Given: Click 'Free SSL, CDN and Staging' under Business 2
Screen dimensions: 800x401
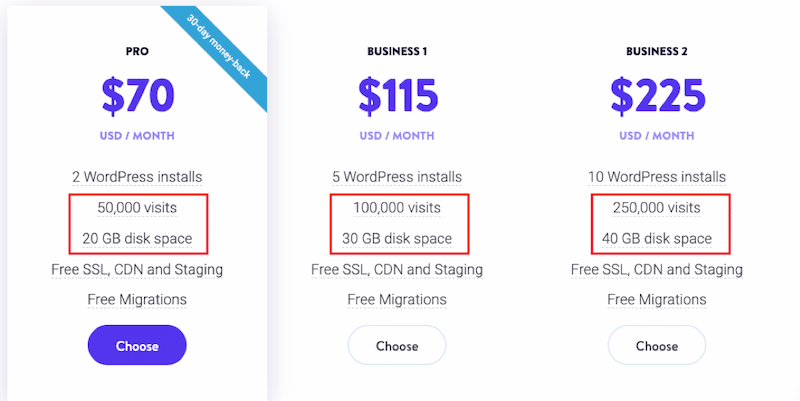Looking at the screenshot, I should point(657,270).
